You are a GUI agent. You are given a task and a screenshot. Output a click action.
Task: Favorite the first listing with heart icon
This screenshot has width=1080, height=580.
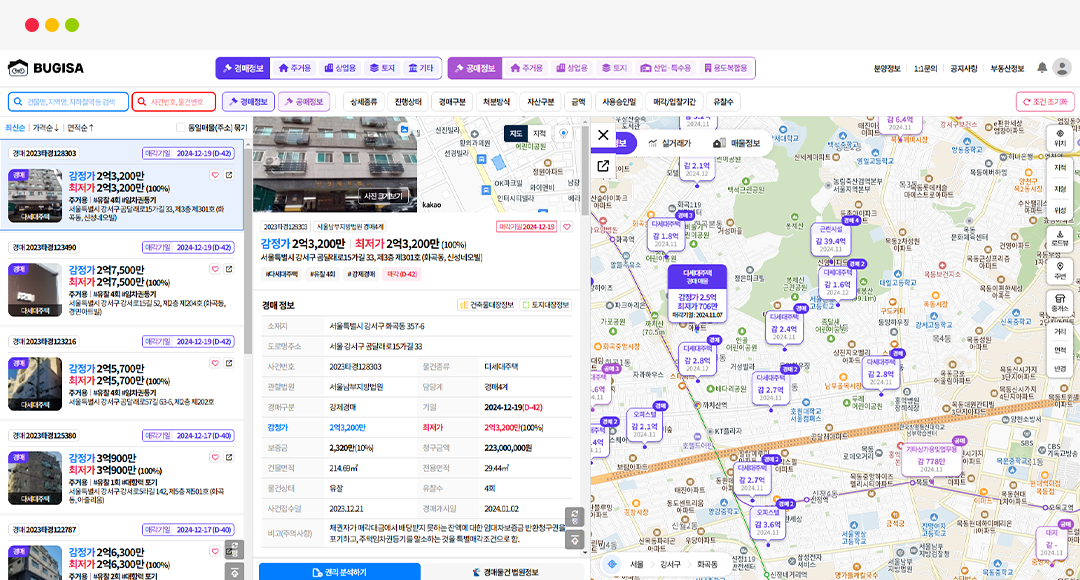click(x=214, y=175)
